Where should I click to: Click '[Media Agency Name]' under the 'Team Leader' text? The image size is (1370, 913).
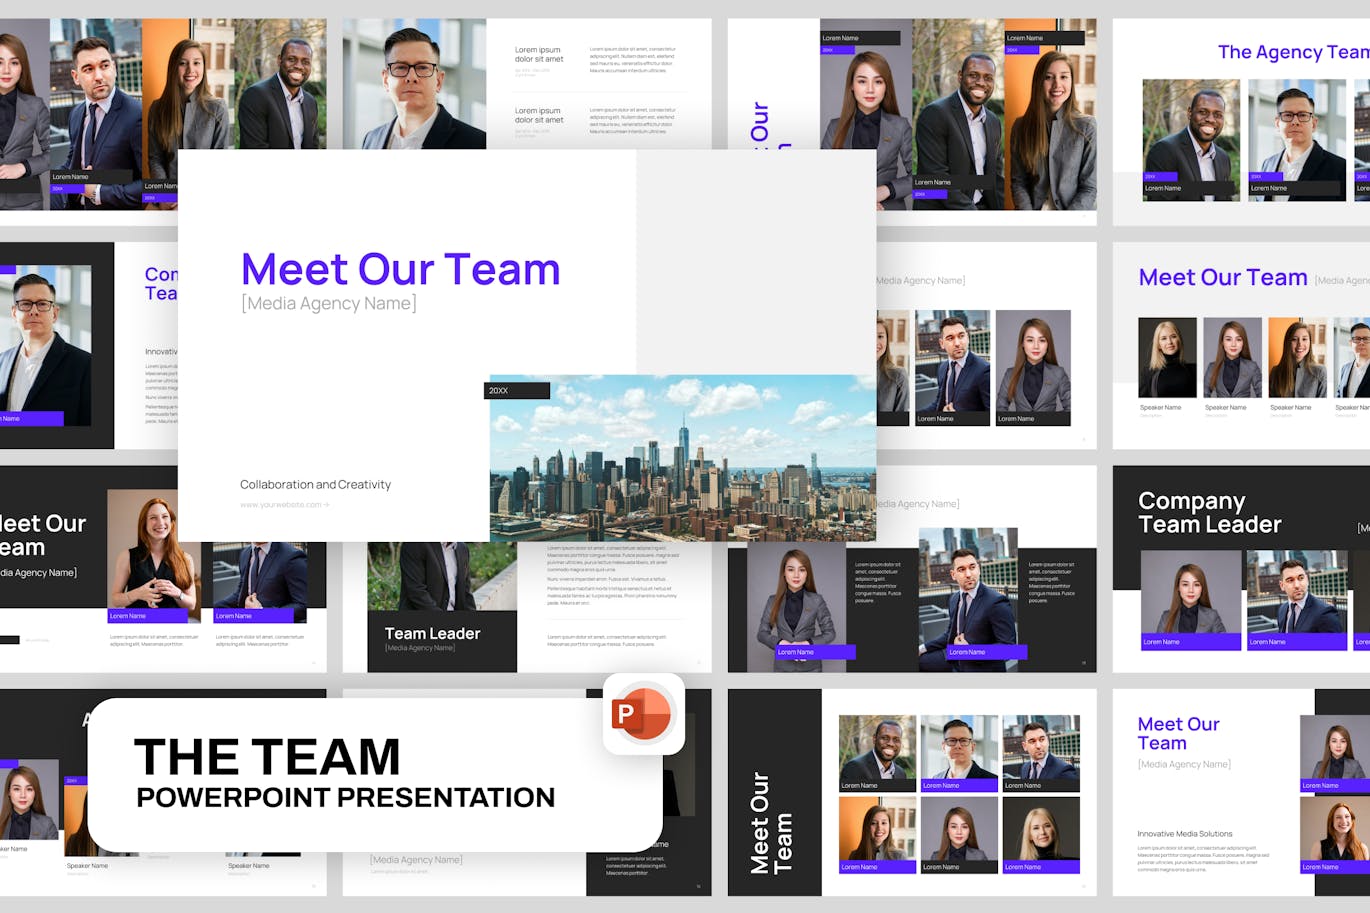click(x=420, y=648)
